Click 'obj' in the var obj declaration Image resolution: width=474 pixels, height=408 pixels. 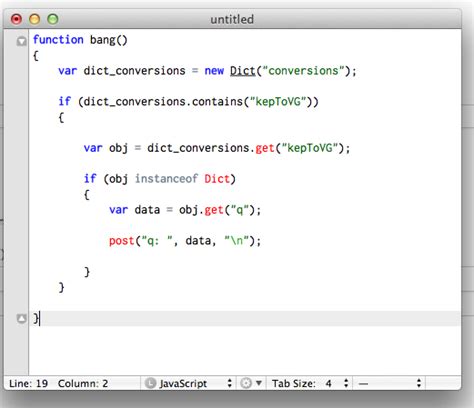(119, 148)
